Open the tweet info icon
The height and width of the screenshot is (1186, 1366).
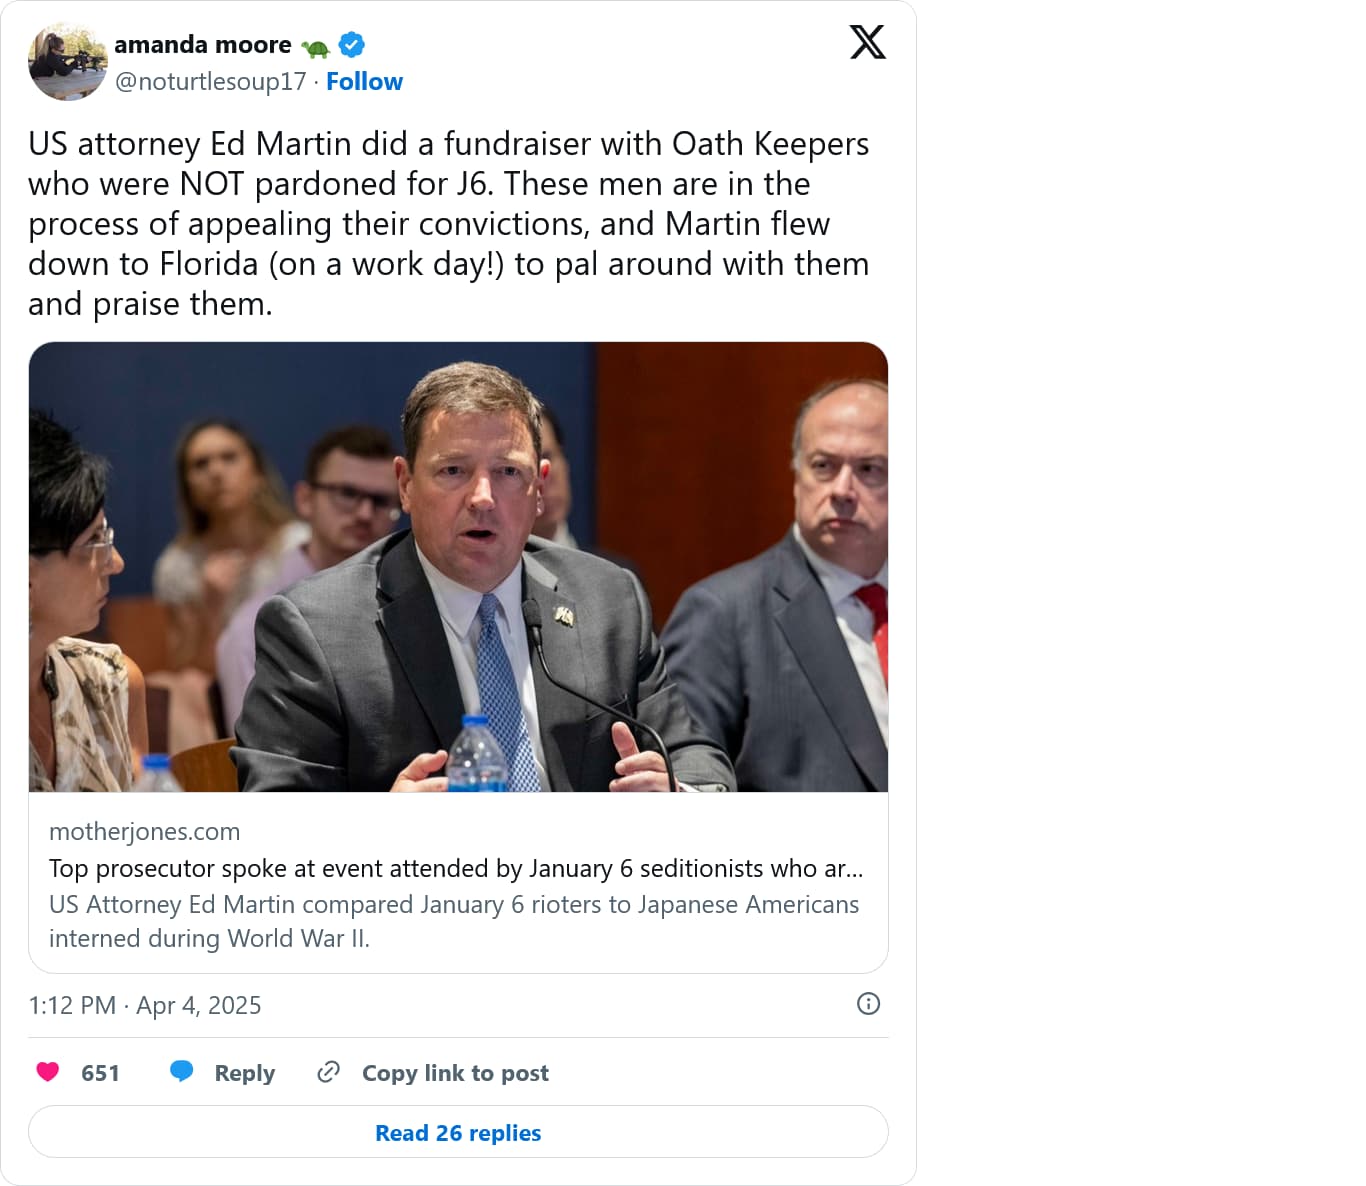[x=868, y=1004]
